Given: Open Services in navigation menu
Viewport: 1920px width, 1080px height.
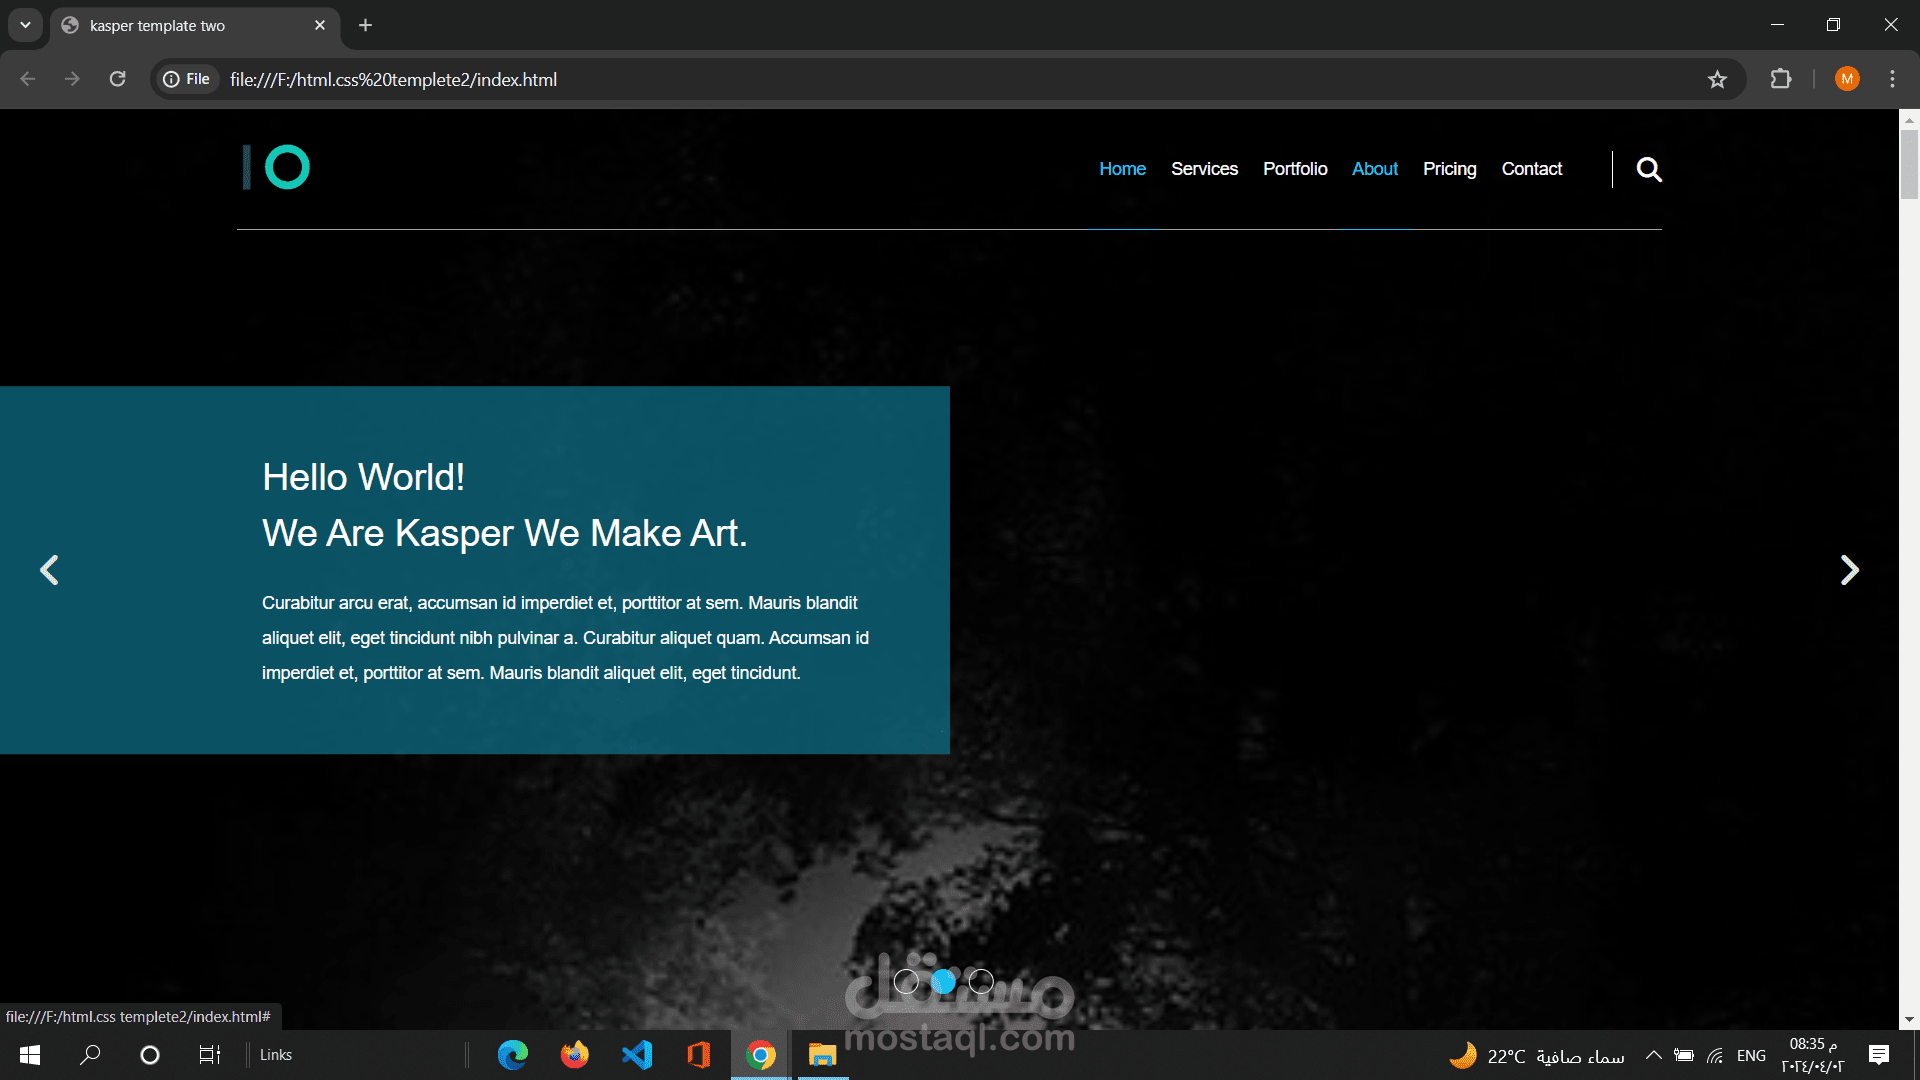Looking at the screenshot, I should pyautogui.click(x=1204, y=169).
